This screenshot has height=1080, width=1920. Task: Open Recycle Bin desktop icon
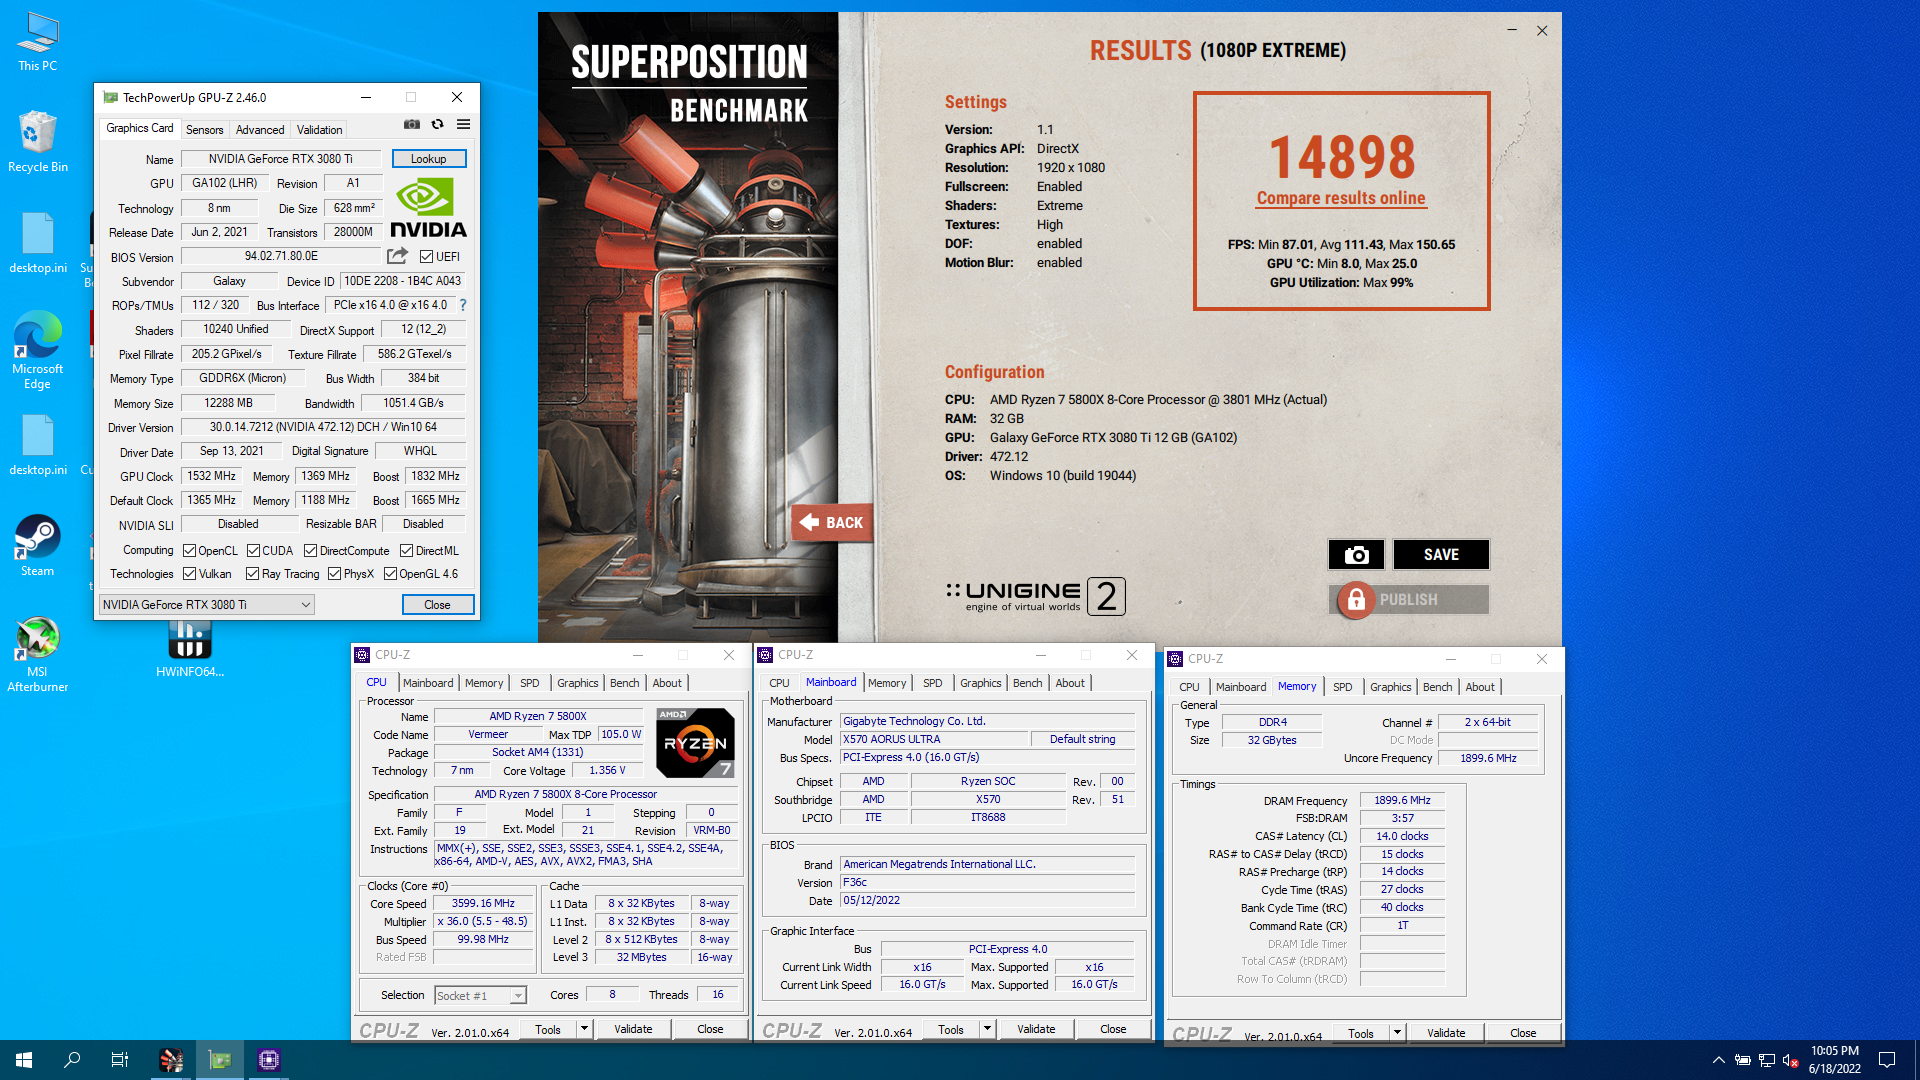tap(38, 142)
